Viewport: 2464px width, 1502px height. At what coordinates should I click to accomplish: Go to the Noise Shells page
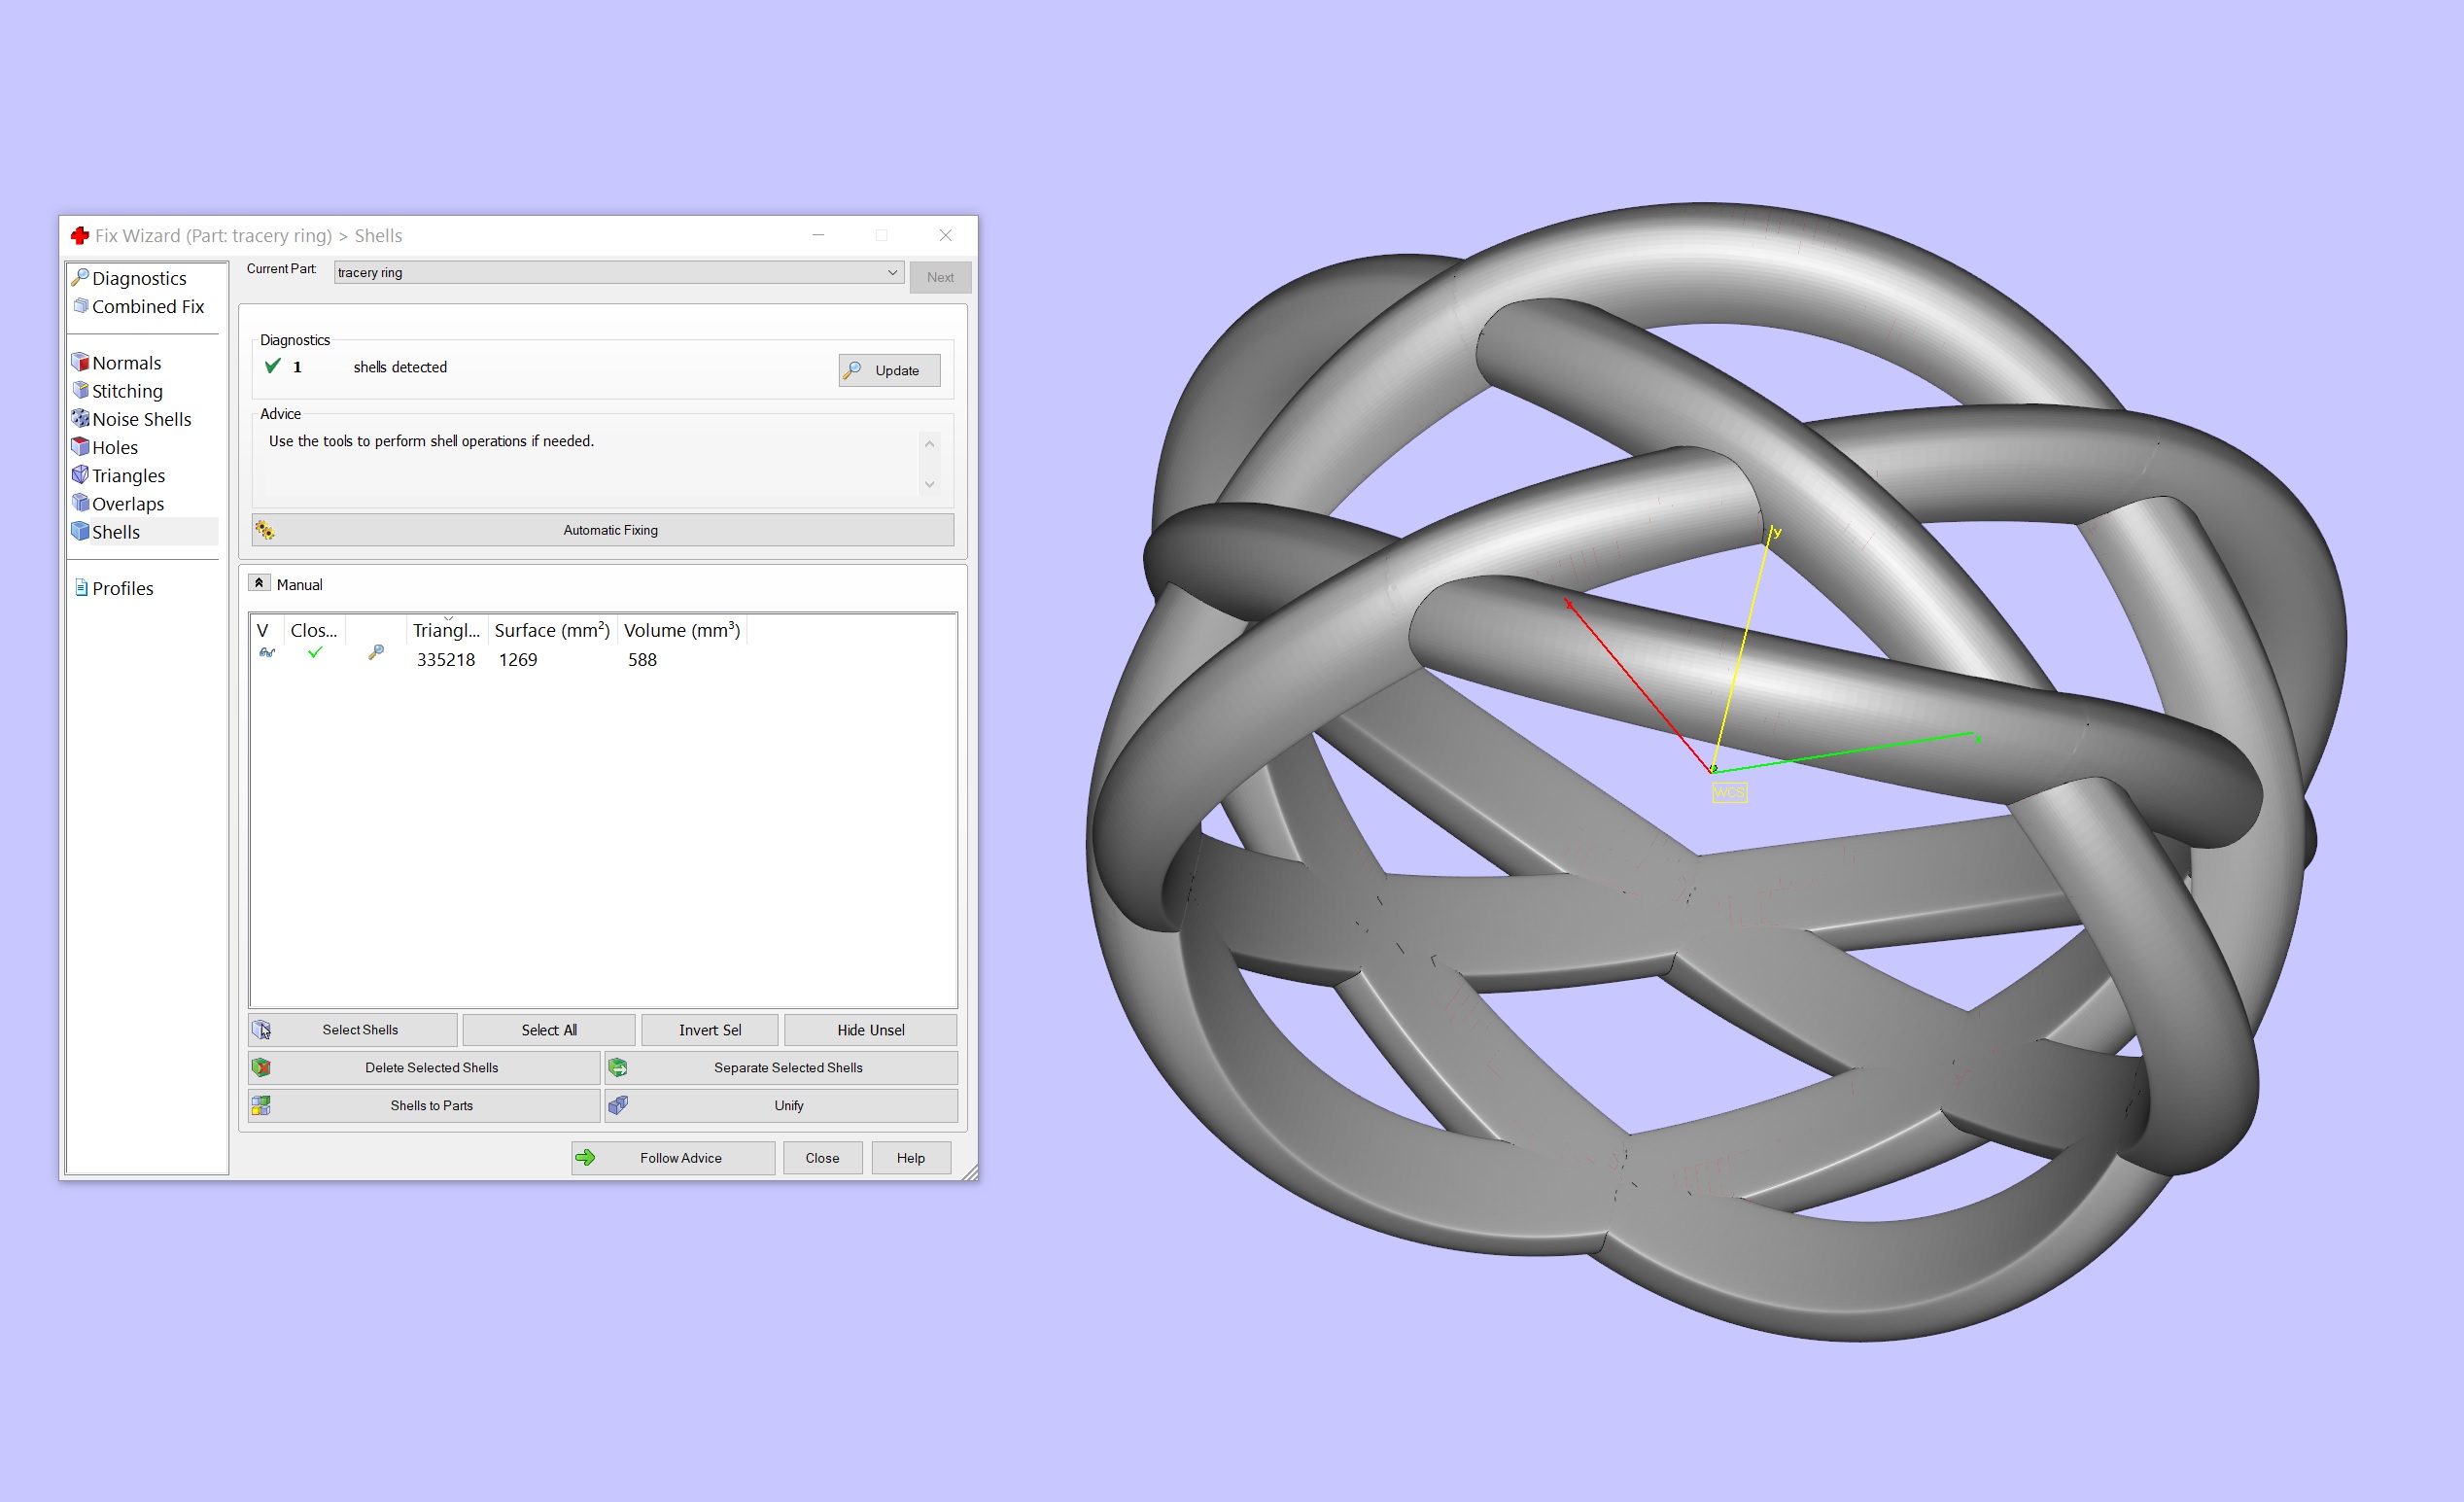[141, 419]
